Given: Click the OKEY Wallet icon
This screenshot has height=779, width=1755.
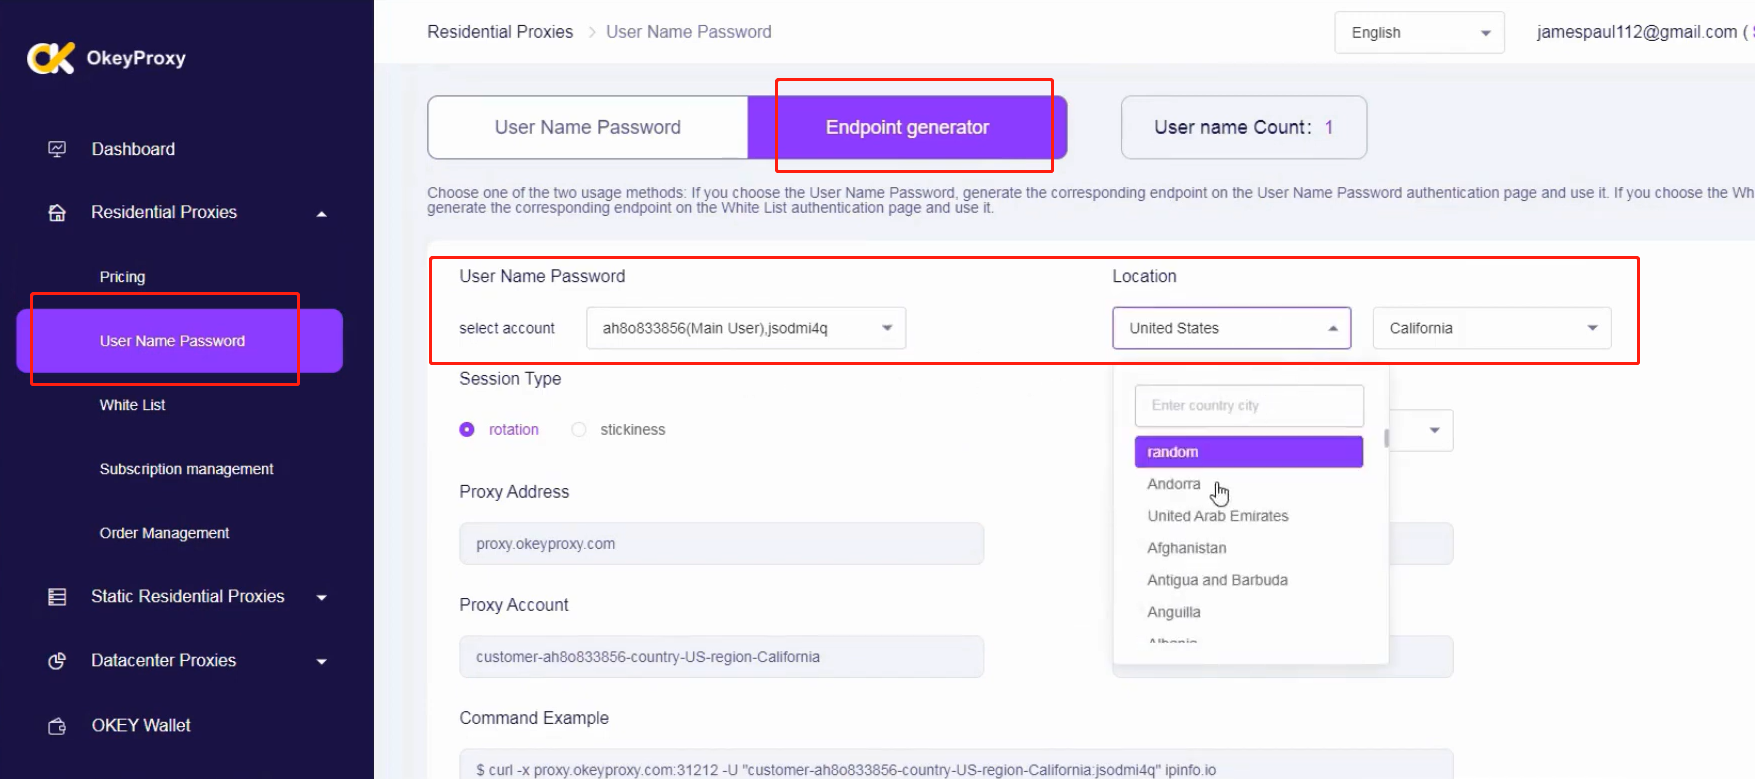Looking at the screenshot, I should 57,726.
